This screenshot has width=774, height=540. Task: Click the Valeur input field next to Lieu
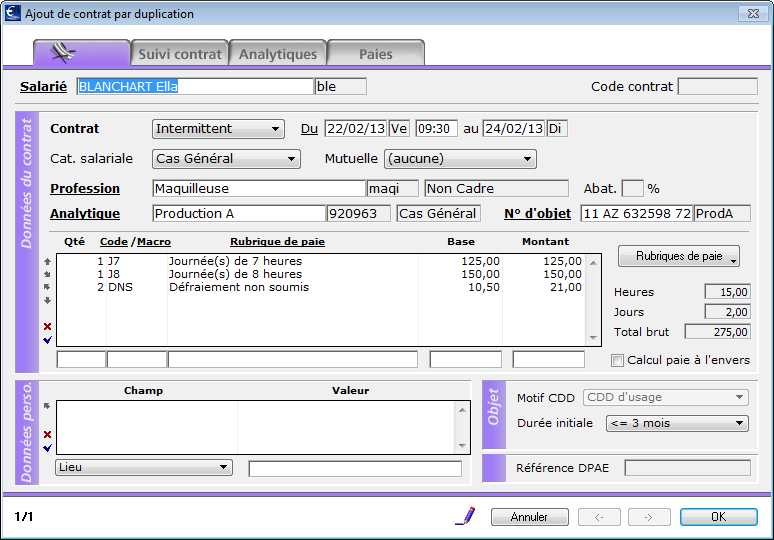pos(355,468)
